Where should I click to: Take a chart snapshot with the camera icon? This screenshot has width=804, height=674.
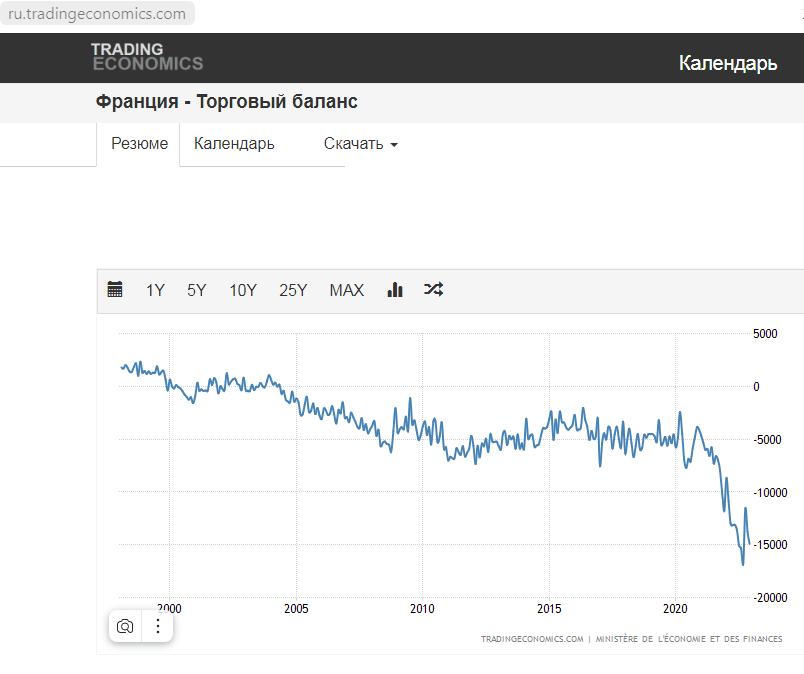click(125, 626)
